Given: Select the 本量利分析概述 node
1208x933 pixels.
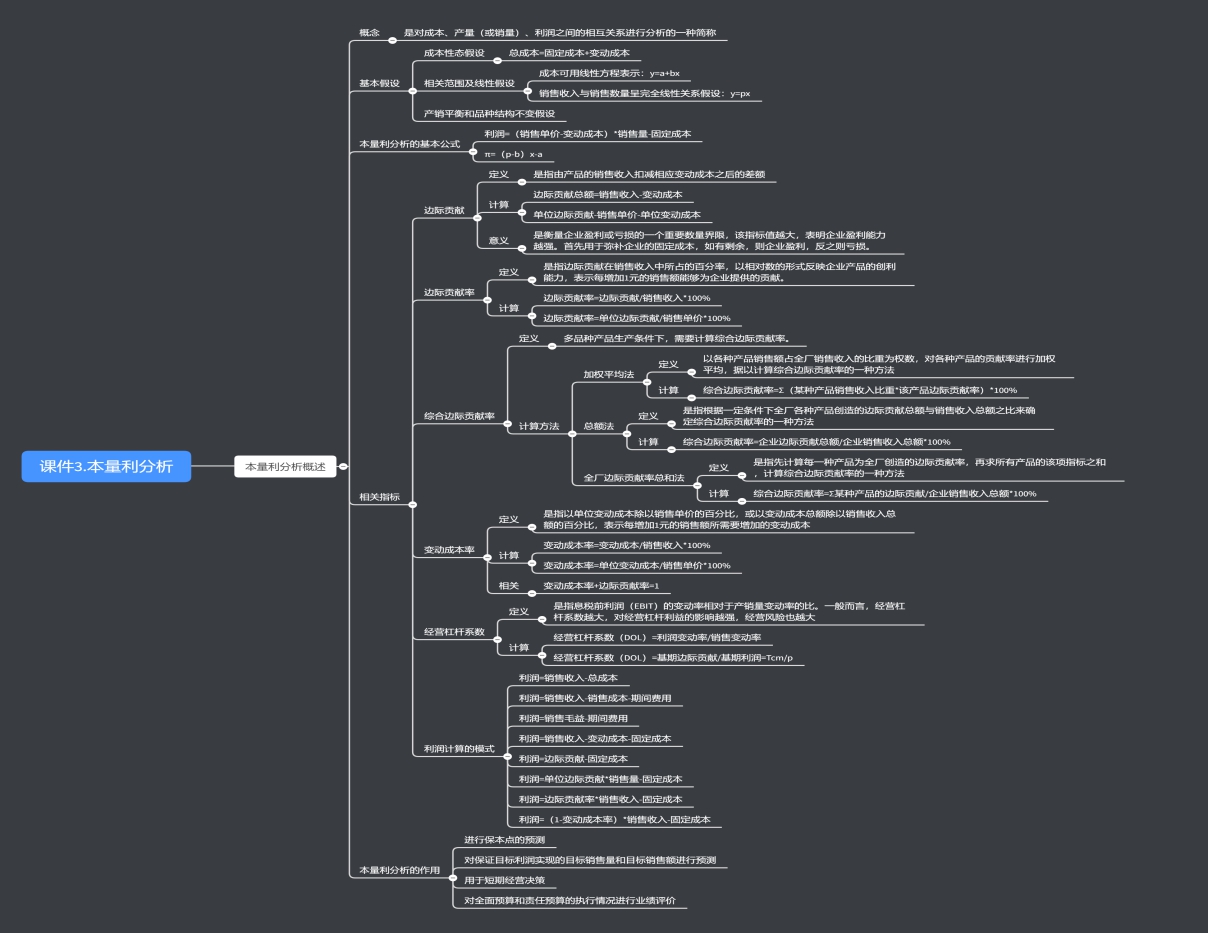Looking at the screenshot, I should tap(286, 466).
